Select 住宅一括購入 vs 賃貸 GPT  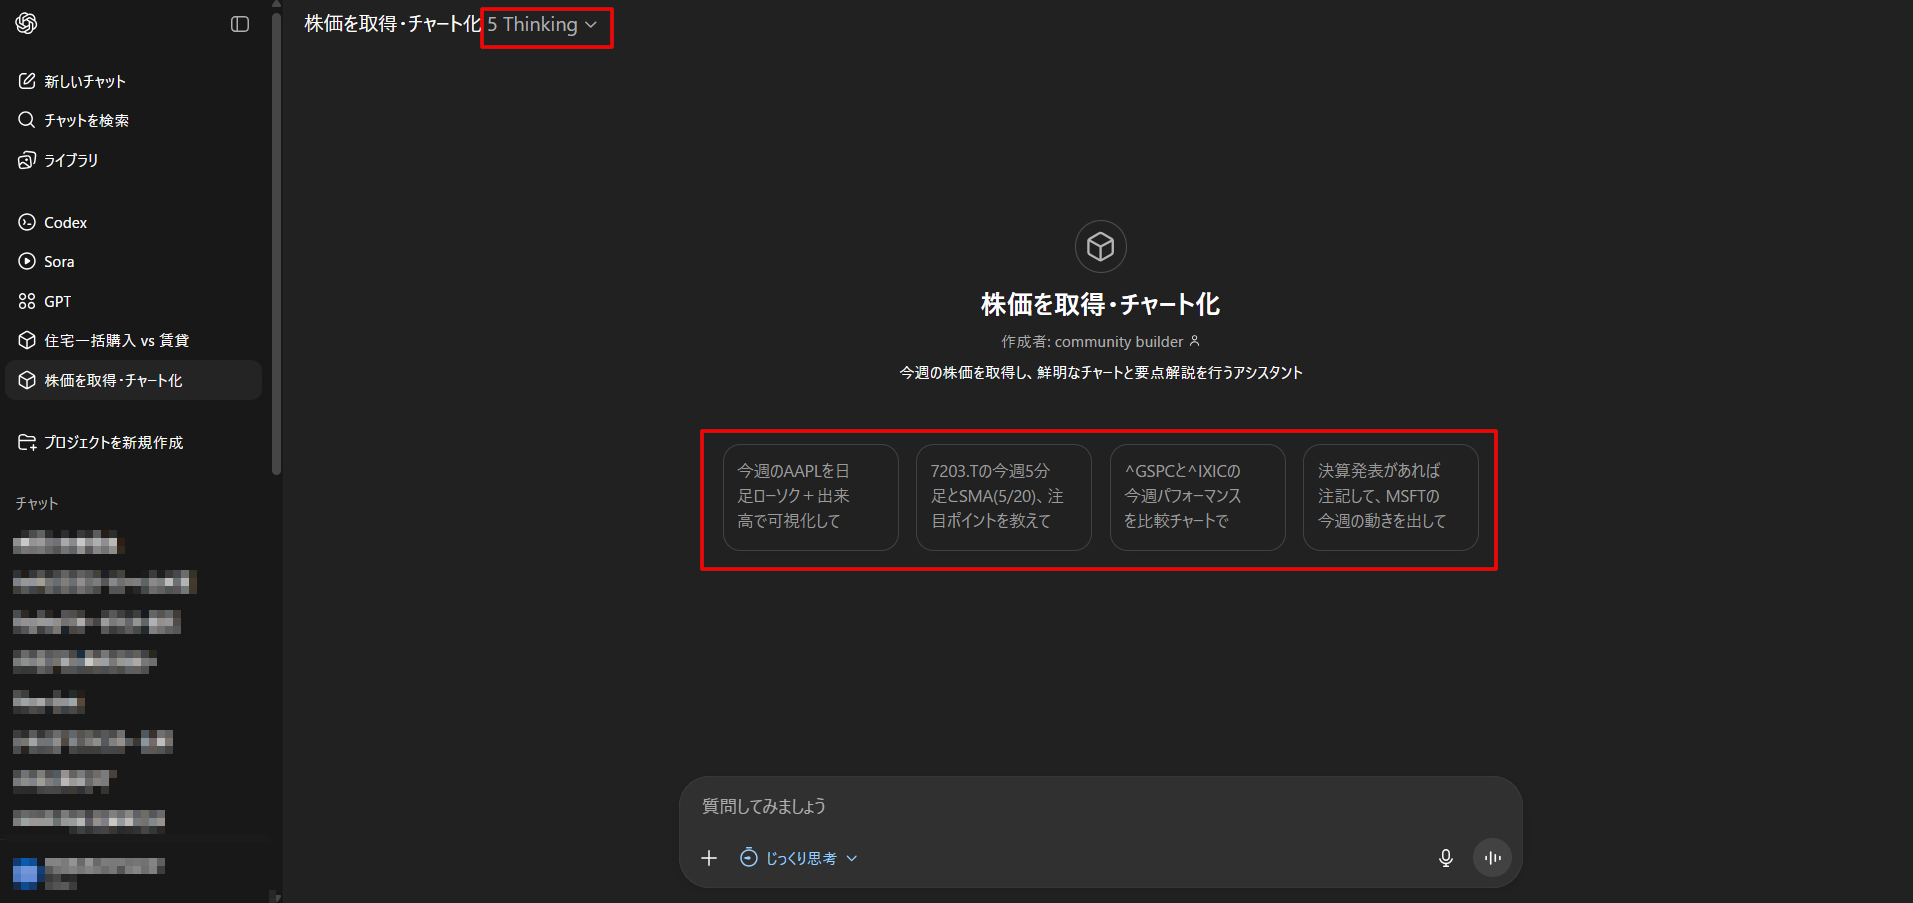[x=116, y=340]
